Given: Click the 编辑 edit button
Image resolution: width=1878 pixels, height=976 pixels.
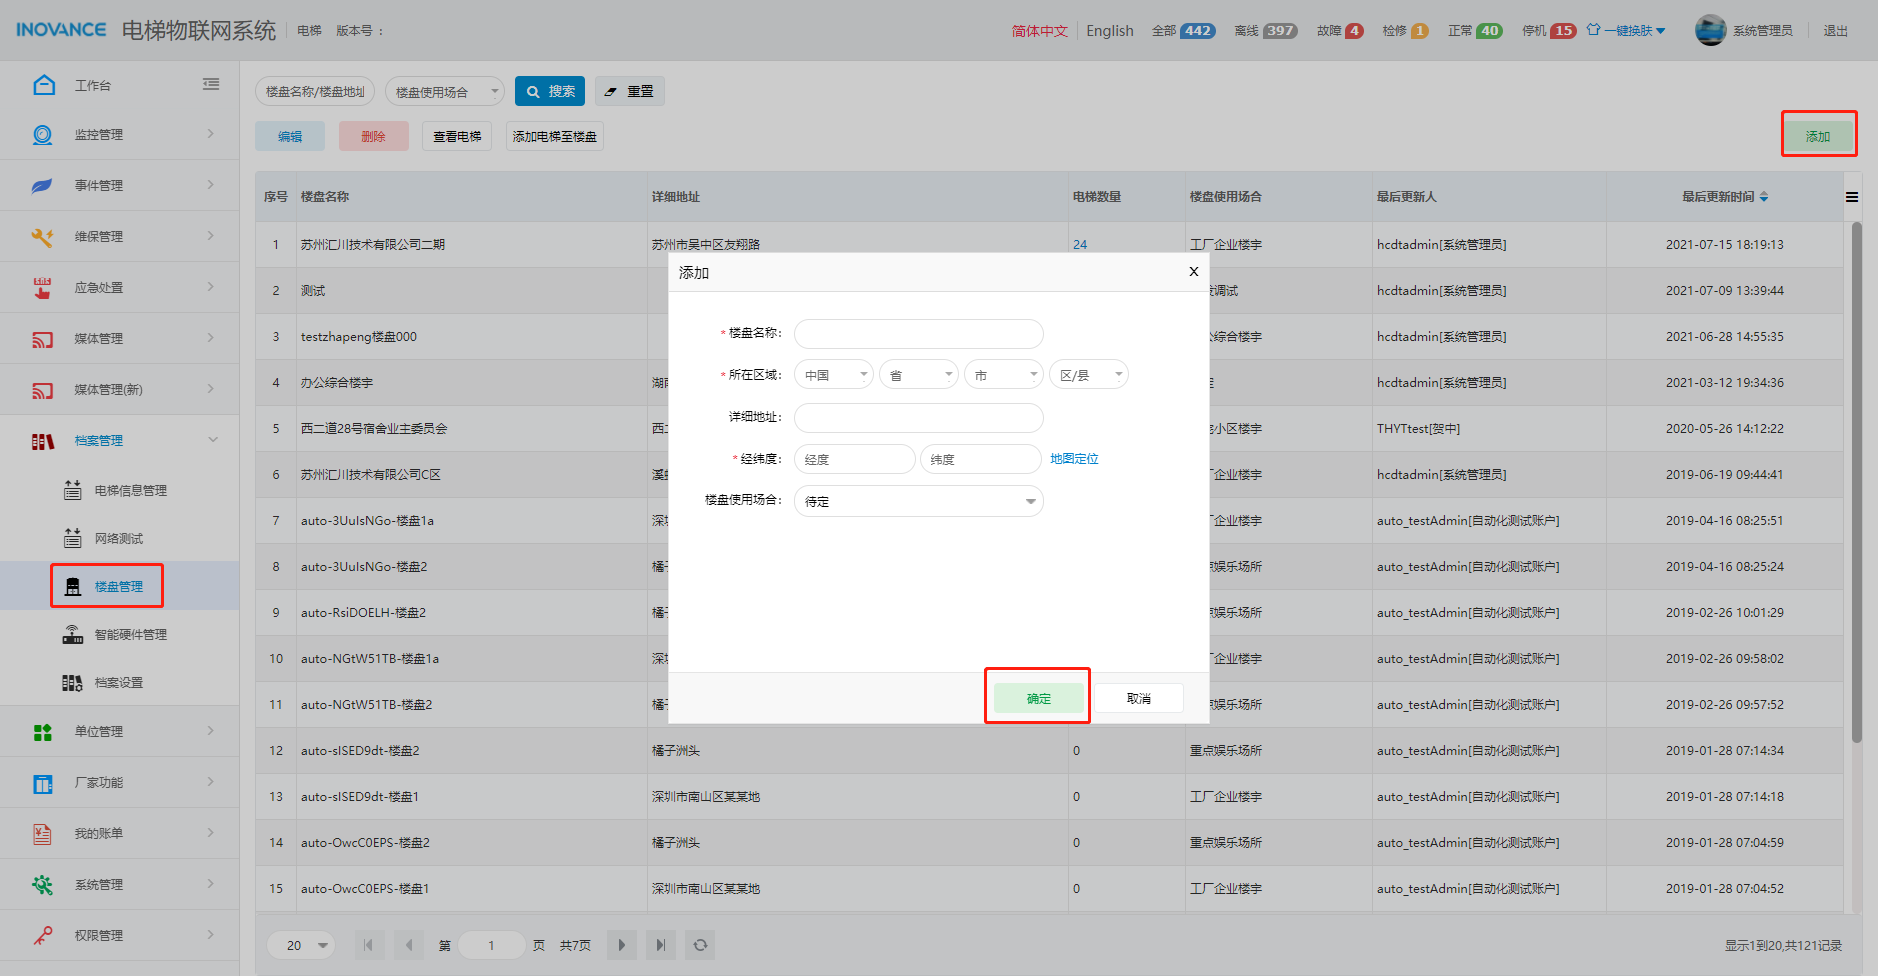Looking at the screenshot, I should [290, 136].
